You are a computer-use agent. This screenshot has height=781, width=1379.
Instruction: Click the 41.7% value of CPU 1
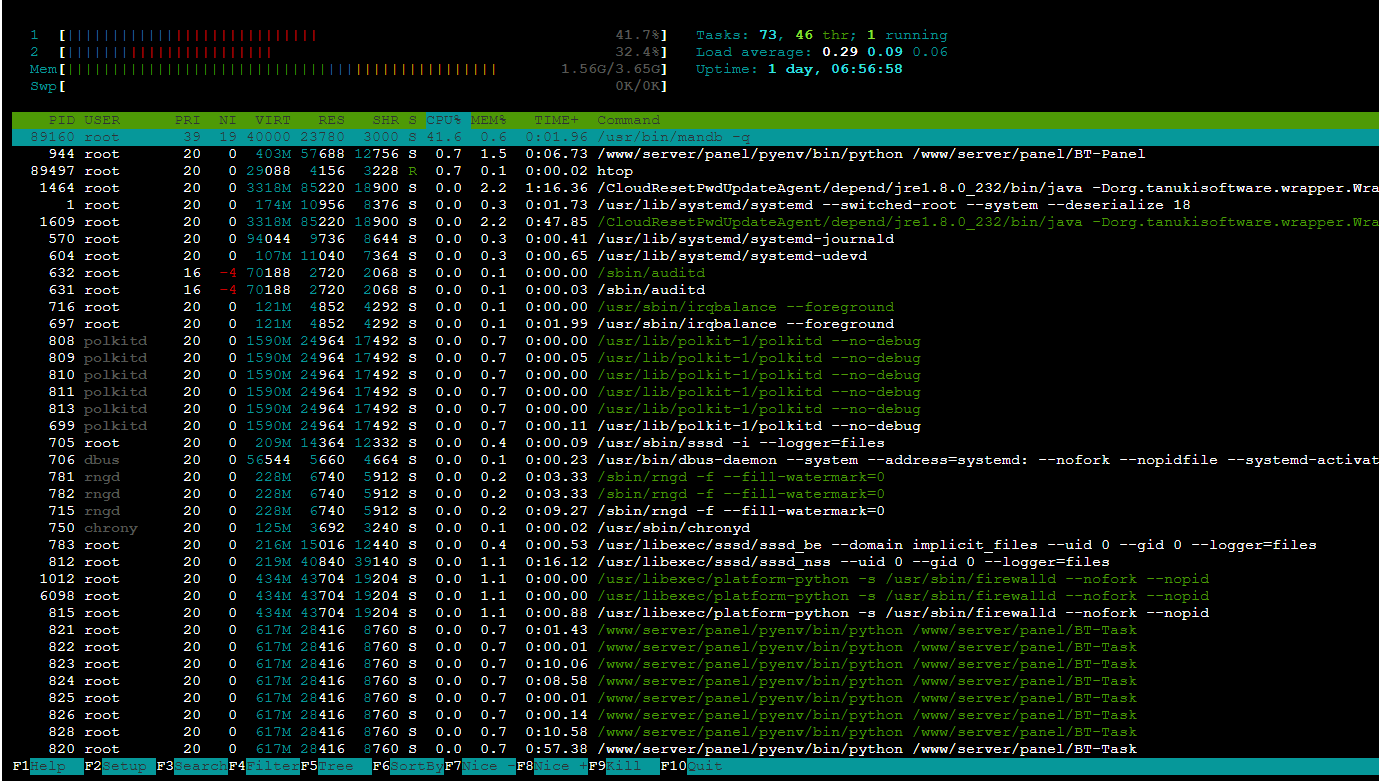coord(638,35)
